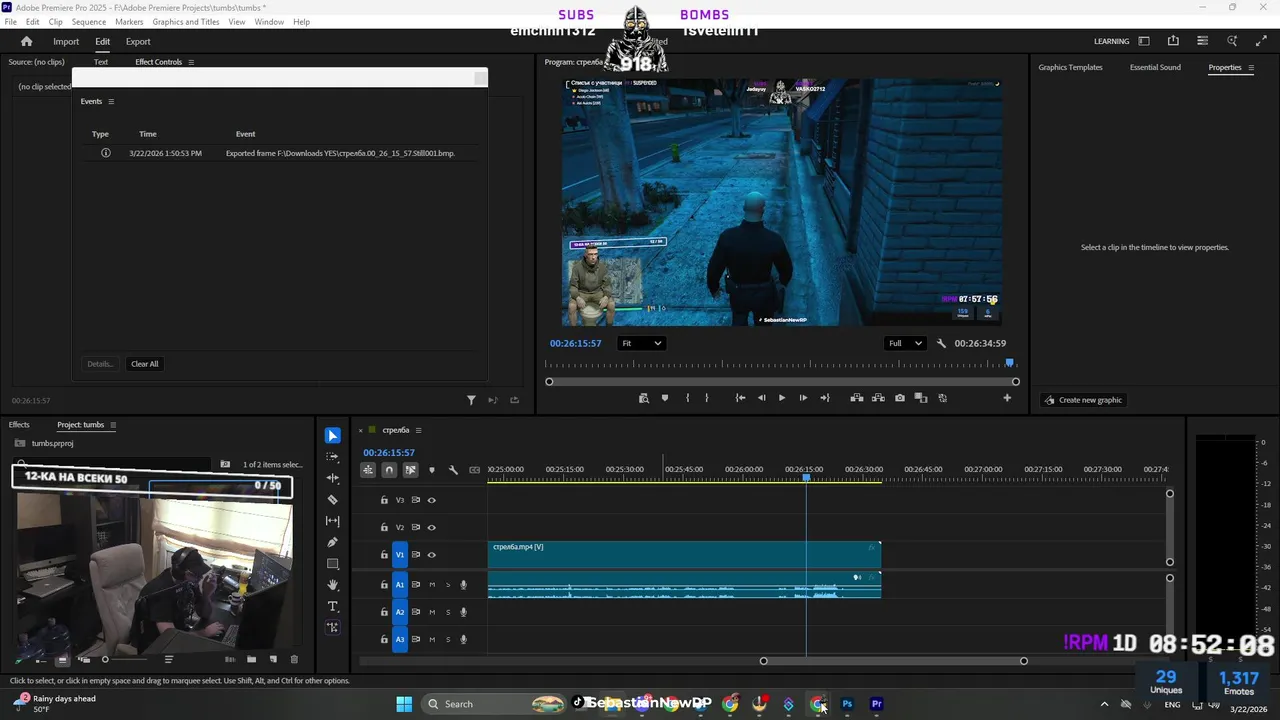Switch to the Essential Sound tab
The height and width of the screenshot is (720, 1280).
click(1155, 67)
